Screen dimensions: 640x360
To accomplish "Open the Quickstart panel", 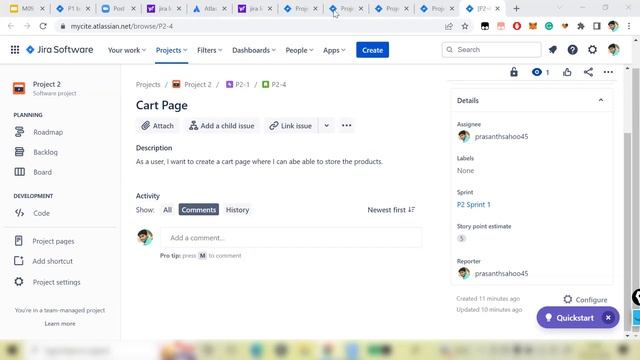I will 569,318.
